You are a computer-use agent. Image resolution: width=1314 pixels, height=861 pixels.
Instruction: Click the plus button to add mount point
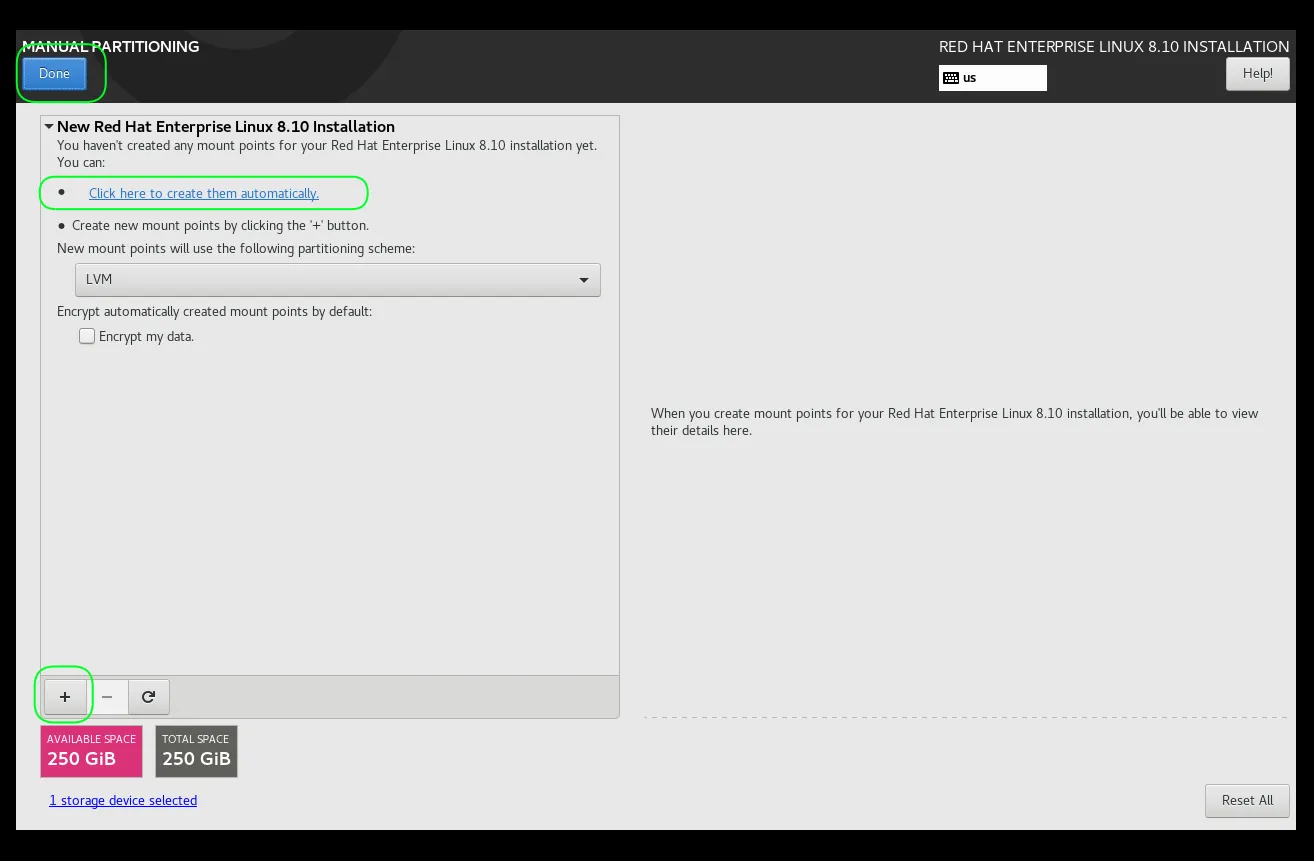(65, 697)
